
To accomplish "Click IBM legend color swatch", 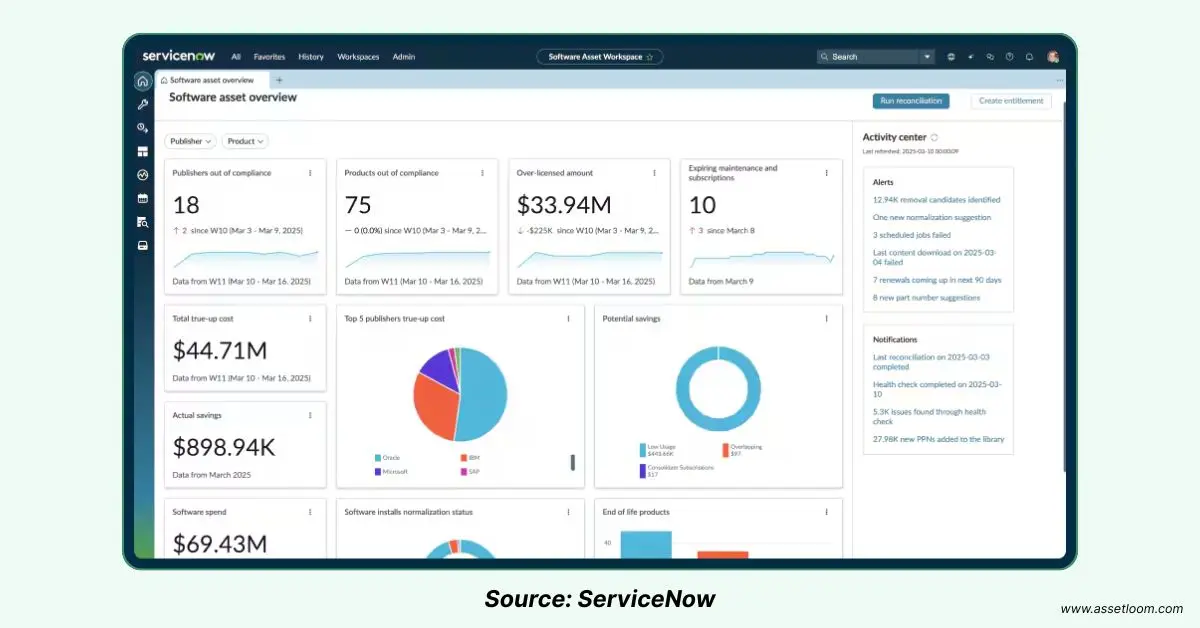I will pyautogui.click(x=463, y=457).
